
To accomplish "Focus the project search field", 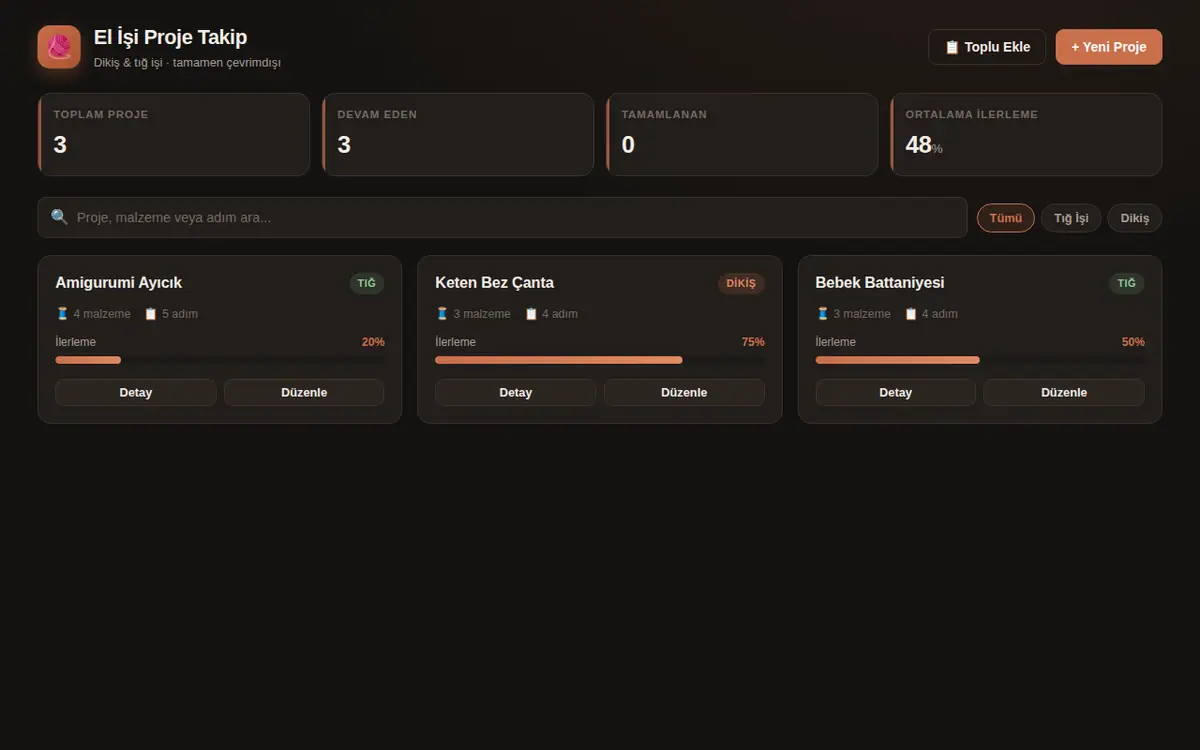I will pyautogui.click(x=502, y=217).
